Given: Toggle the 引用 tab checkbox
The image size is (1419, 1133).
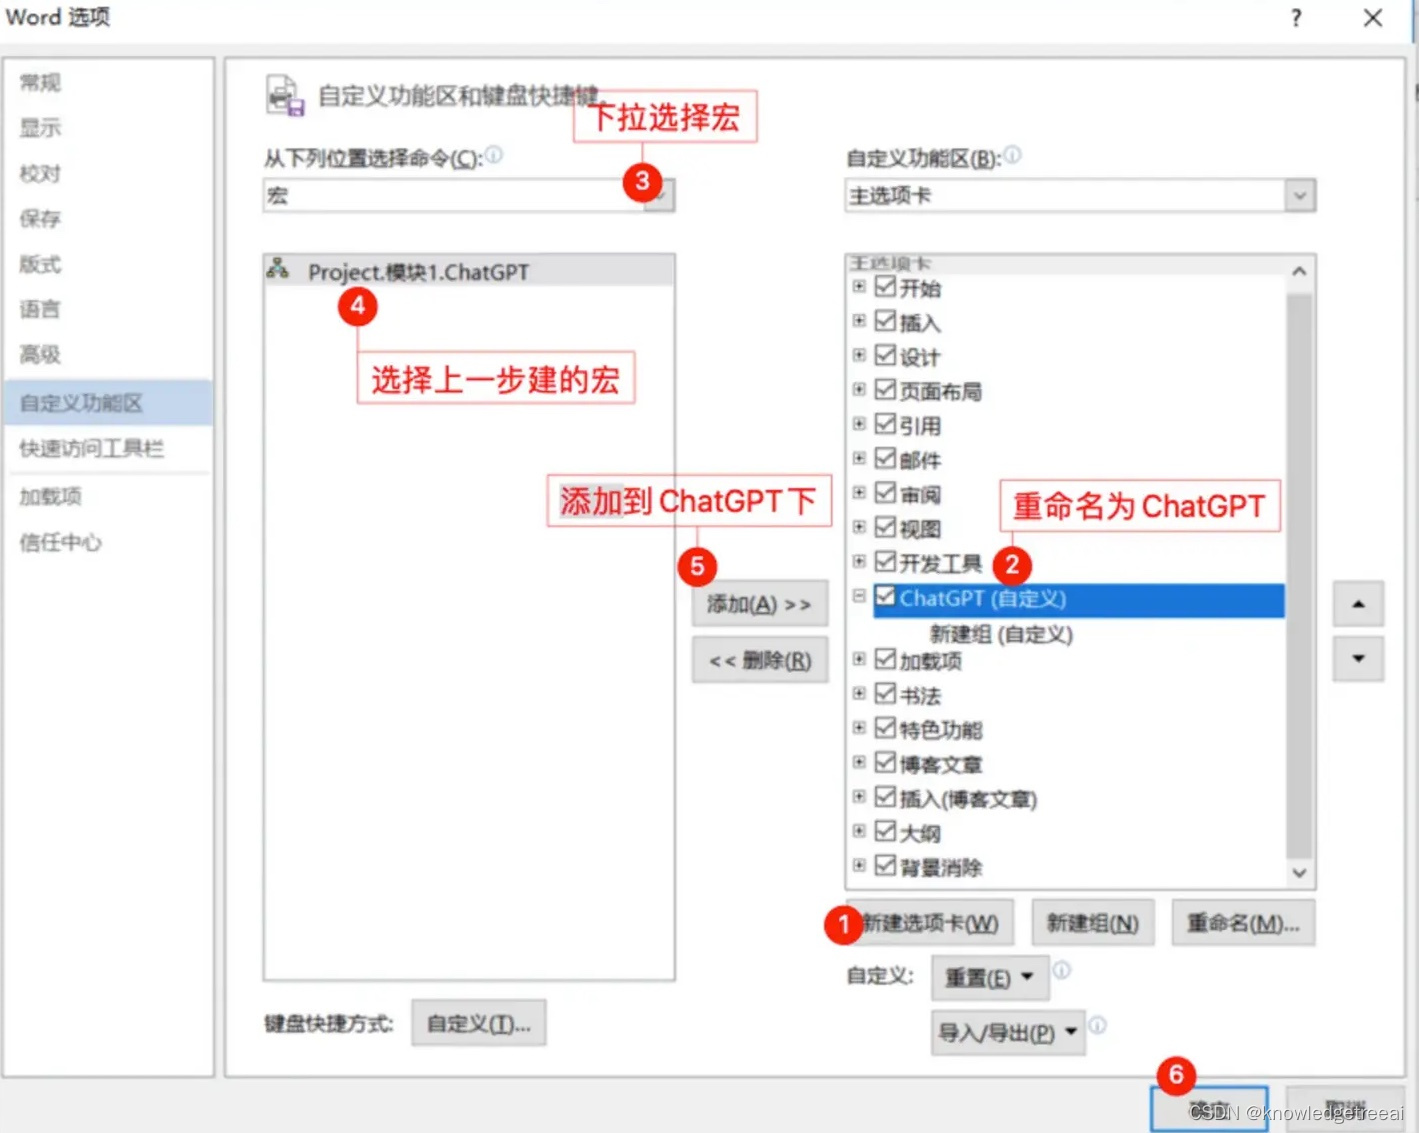Looking at the screenshot, I should click(885, 424).
